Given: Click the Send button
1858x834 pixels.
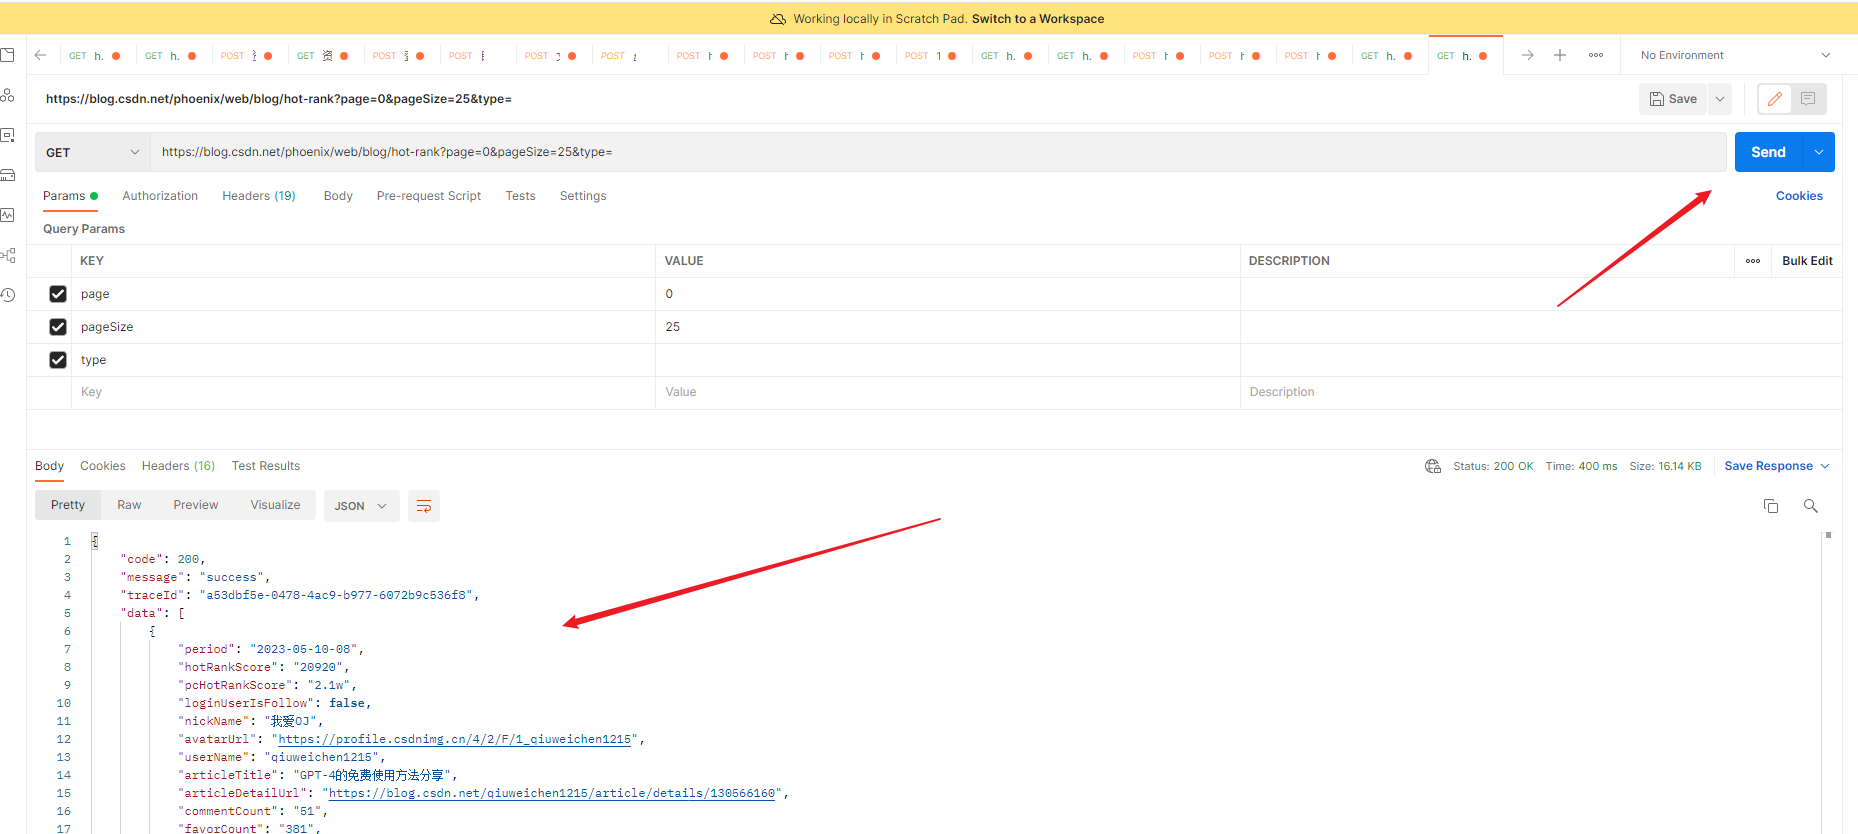Looking at the screenshot, I should [1768, 152].
